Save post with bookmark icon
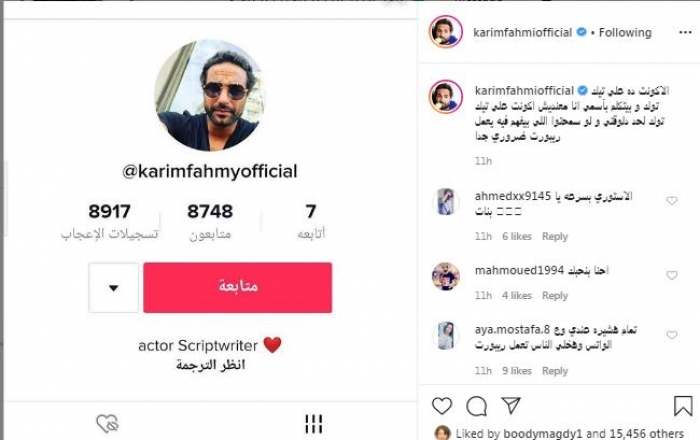Viewport: 700px width, 440px height. 683,406
